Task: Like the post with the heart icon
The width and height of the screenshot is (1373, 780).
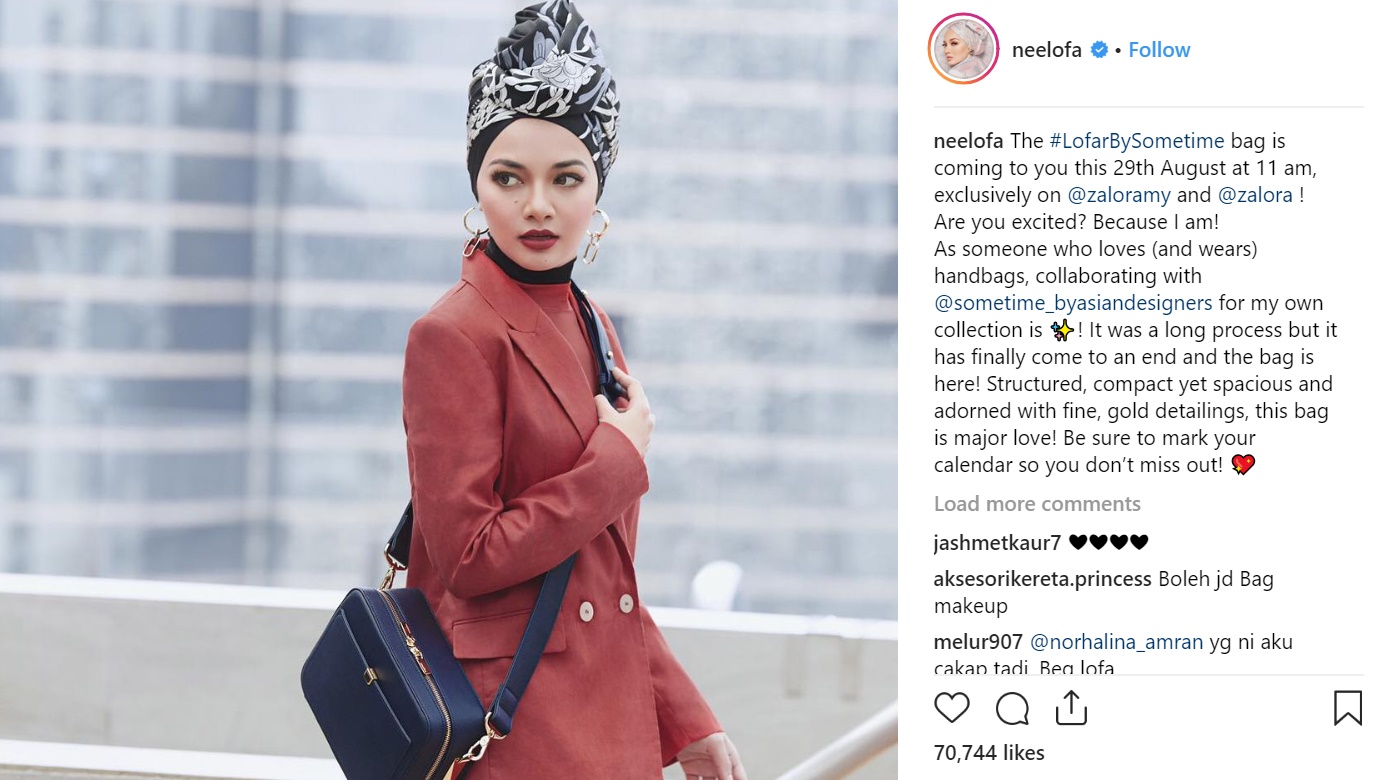Action: (951, 708)
